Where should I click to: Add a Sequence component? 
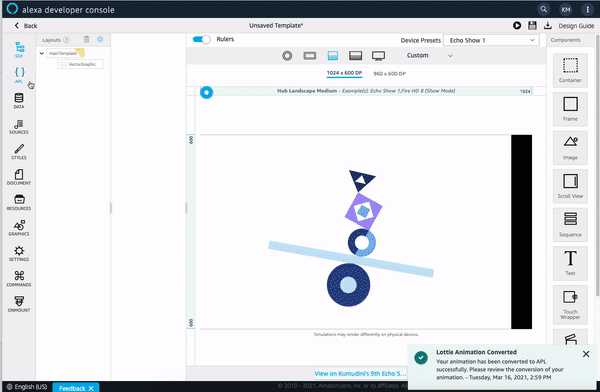pyautogui.click(x=570, y=225)
